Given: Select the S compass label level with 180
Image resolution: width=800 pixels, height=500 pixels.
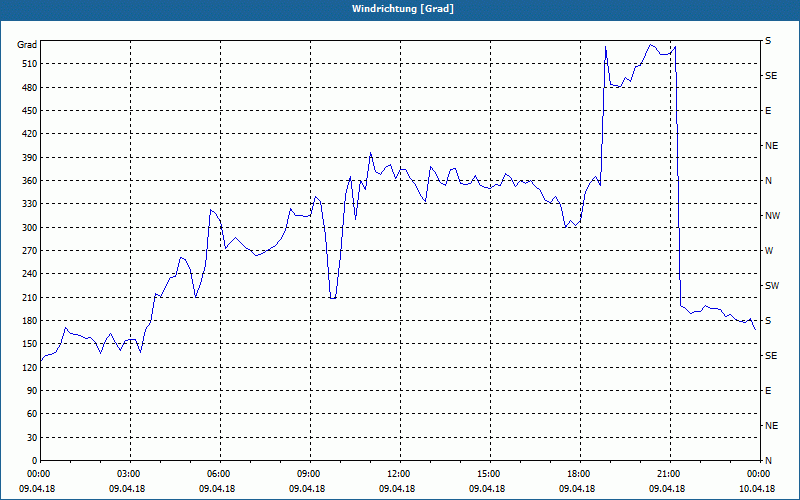Looking at the screenshot, I should [x=768, y=321].
